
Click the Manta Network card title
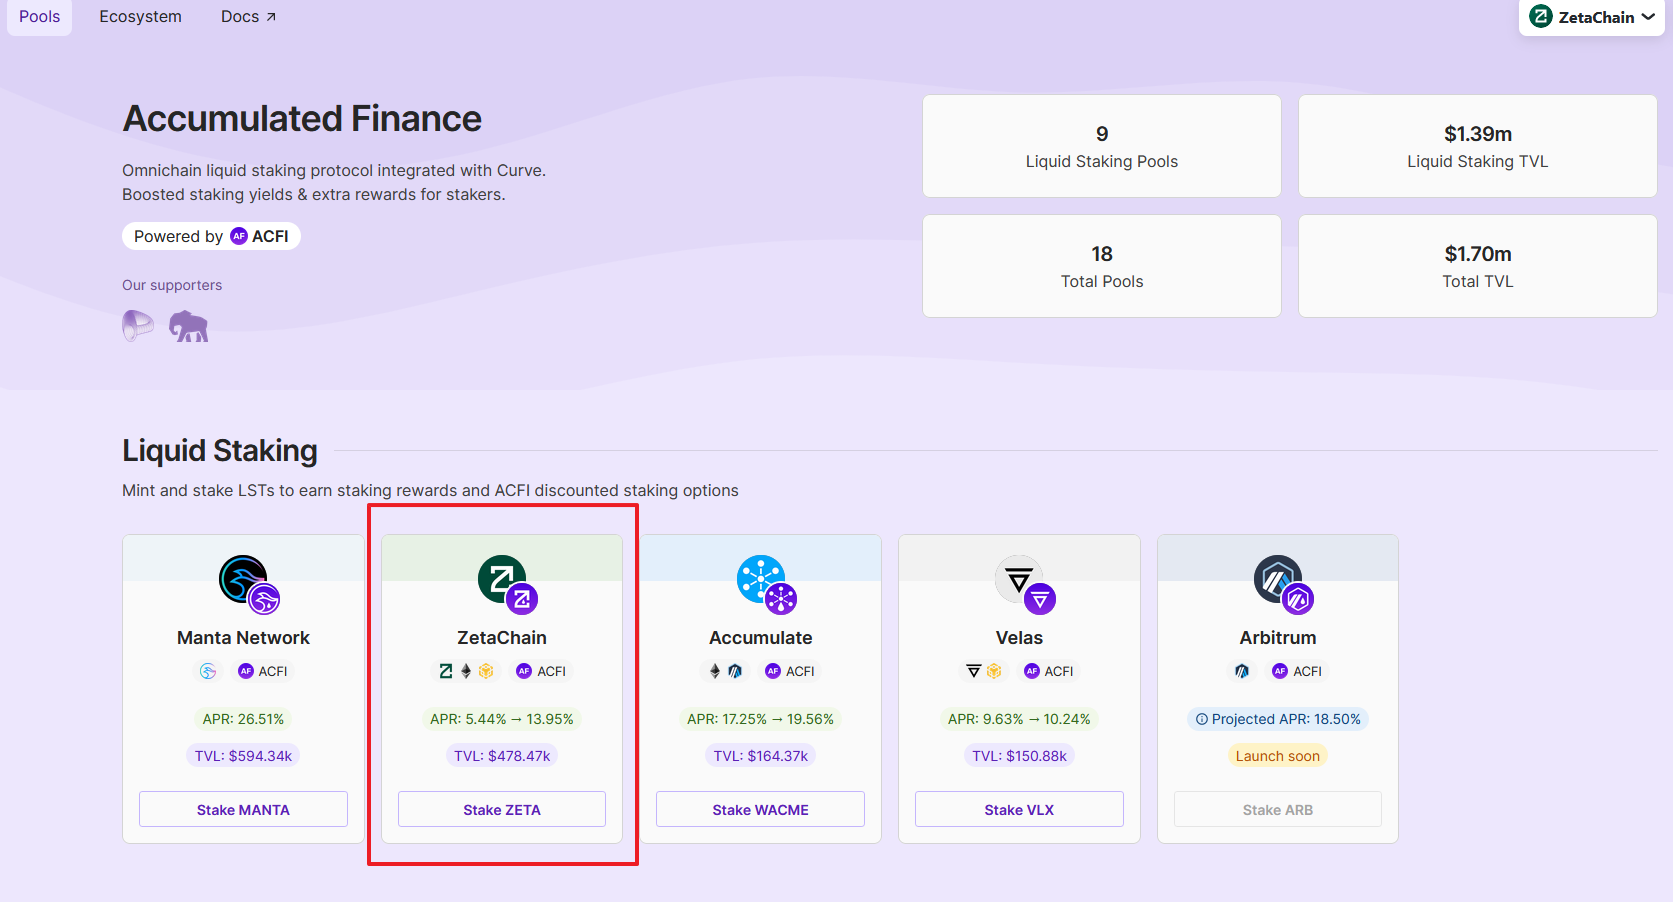(x=243, y=637)
